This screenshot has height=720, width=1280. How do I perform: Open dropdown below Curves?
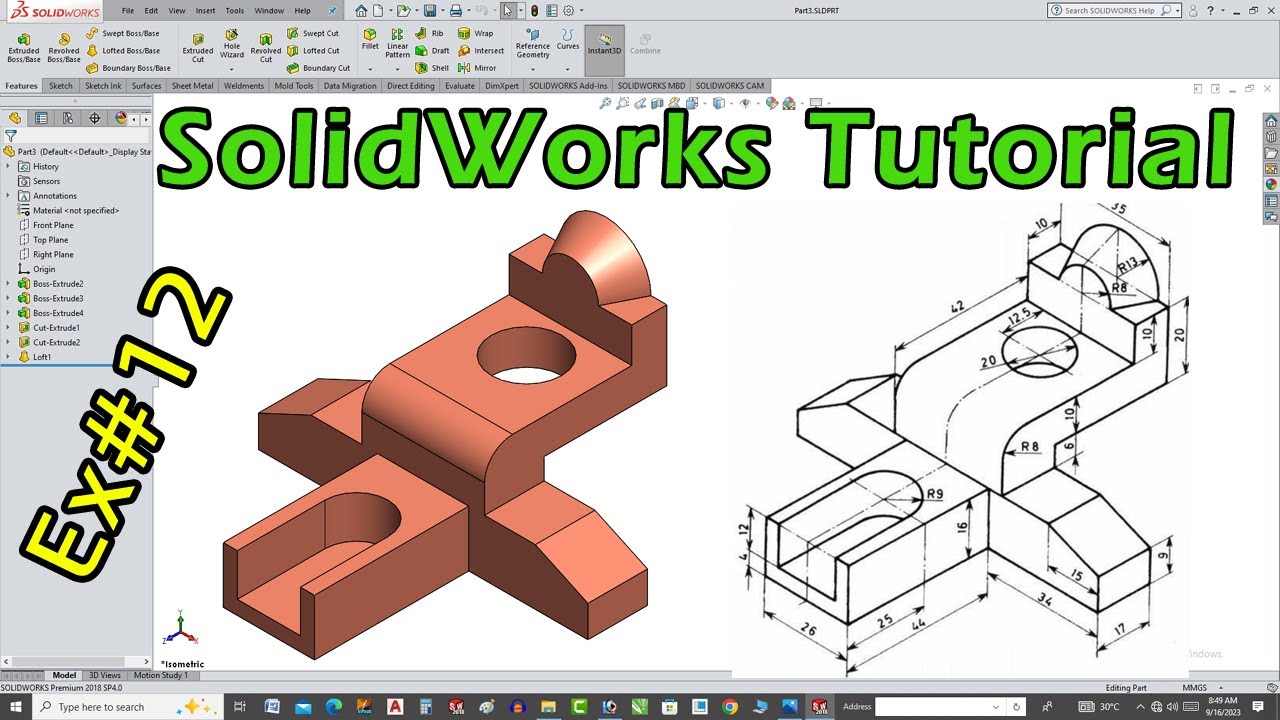[x=568, y=69]
